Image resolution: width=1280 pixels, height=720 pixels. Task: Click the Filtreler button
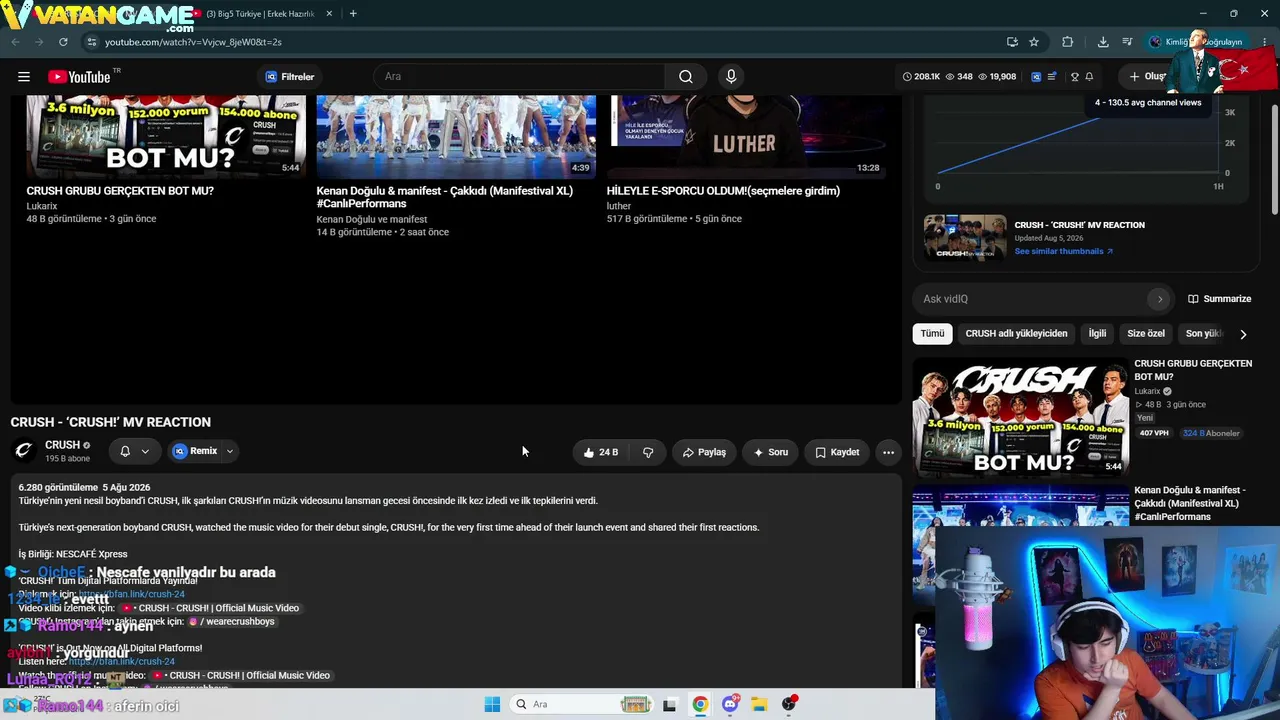[290, 77]
